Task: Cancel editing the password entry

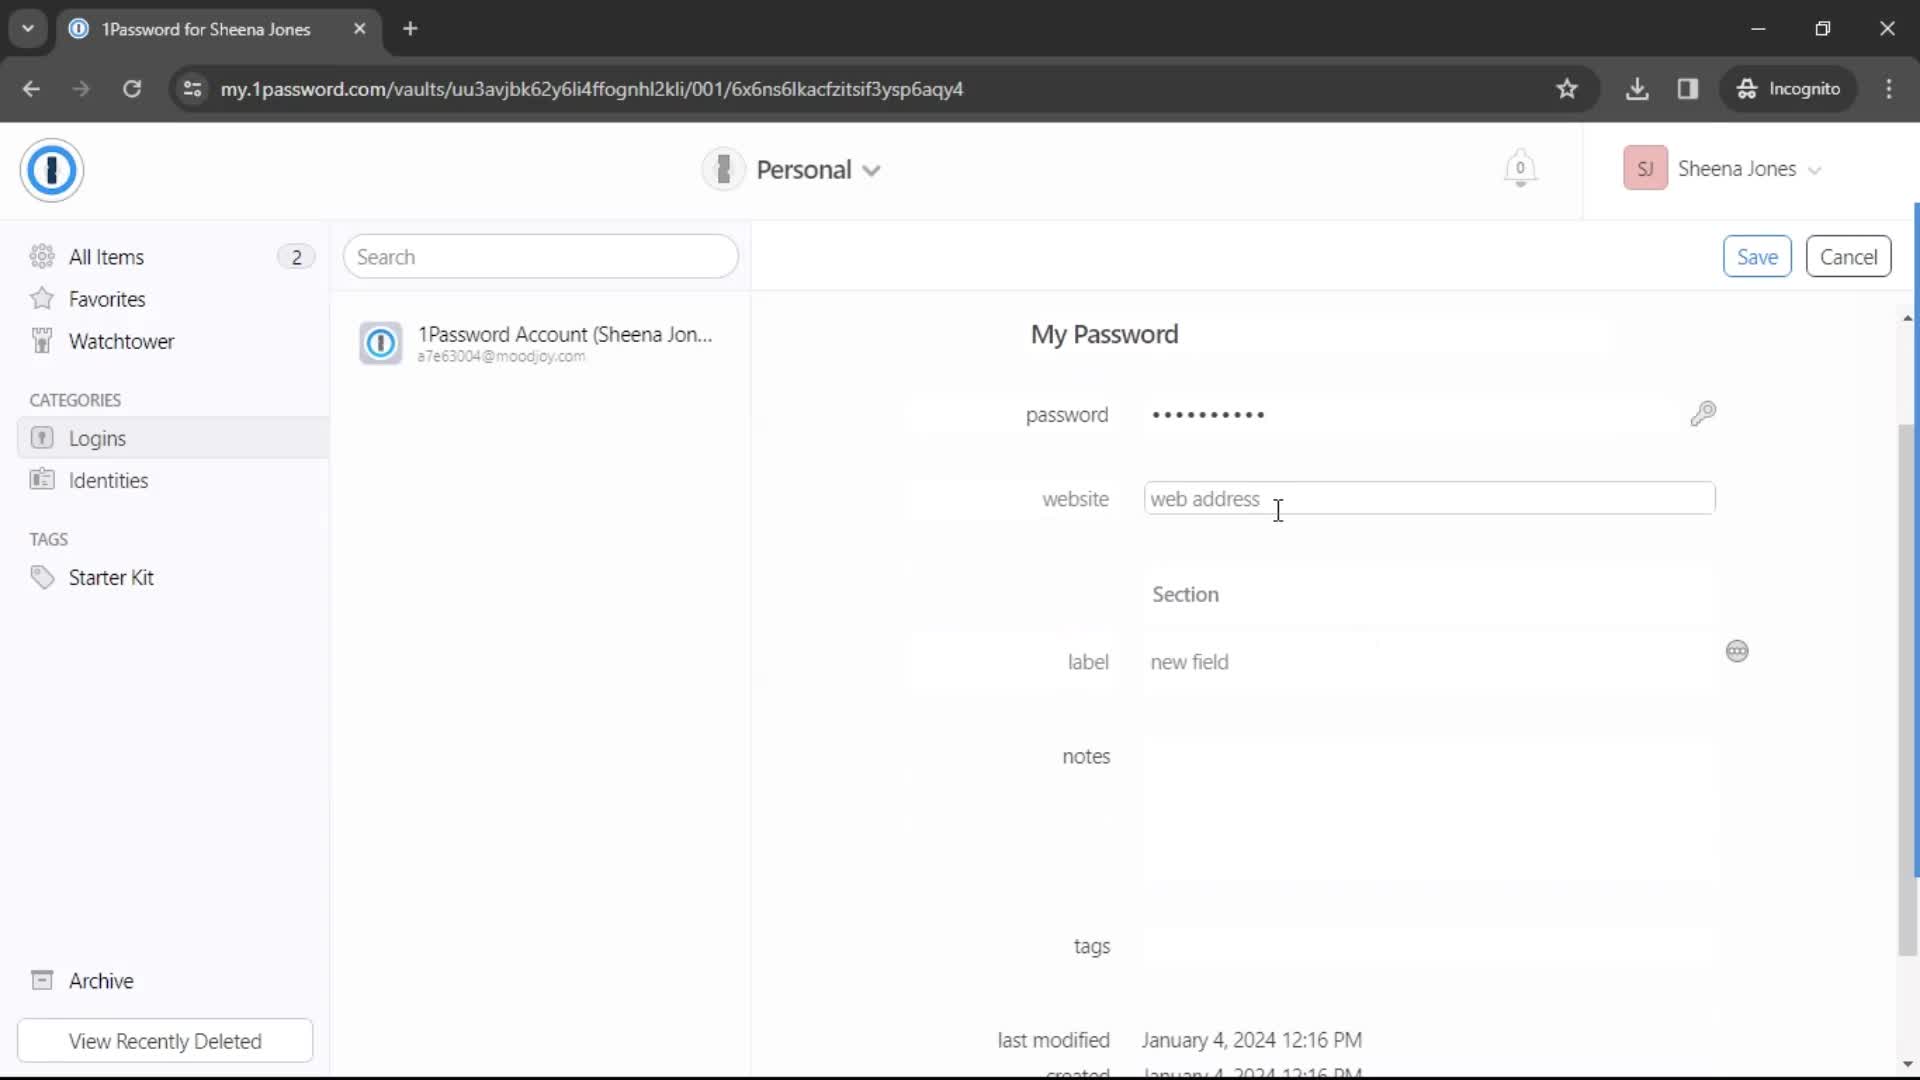Action: [x=1849, y=256]
